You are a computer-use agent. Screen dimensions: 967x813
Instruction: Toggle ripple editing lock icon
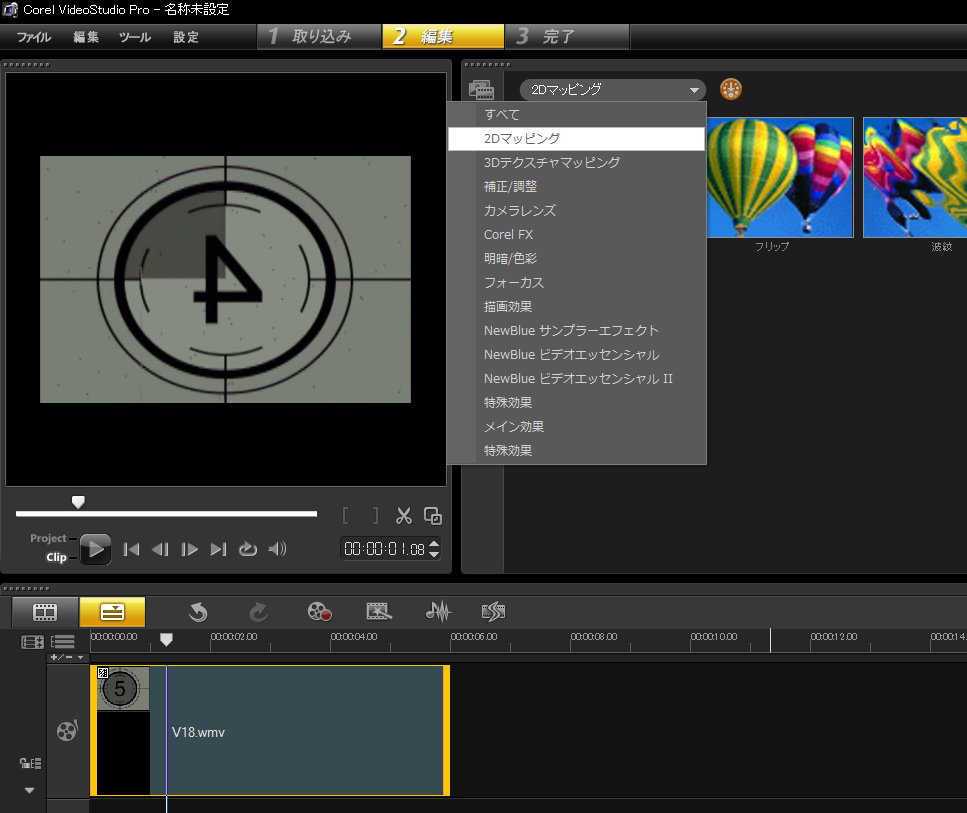[x=31, y=764]
